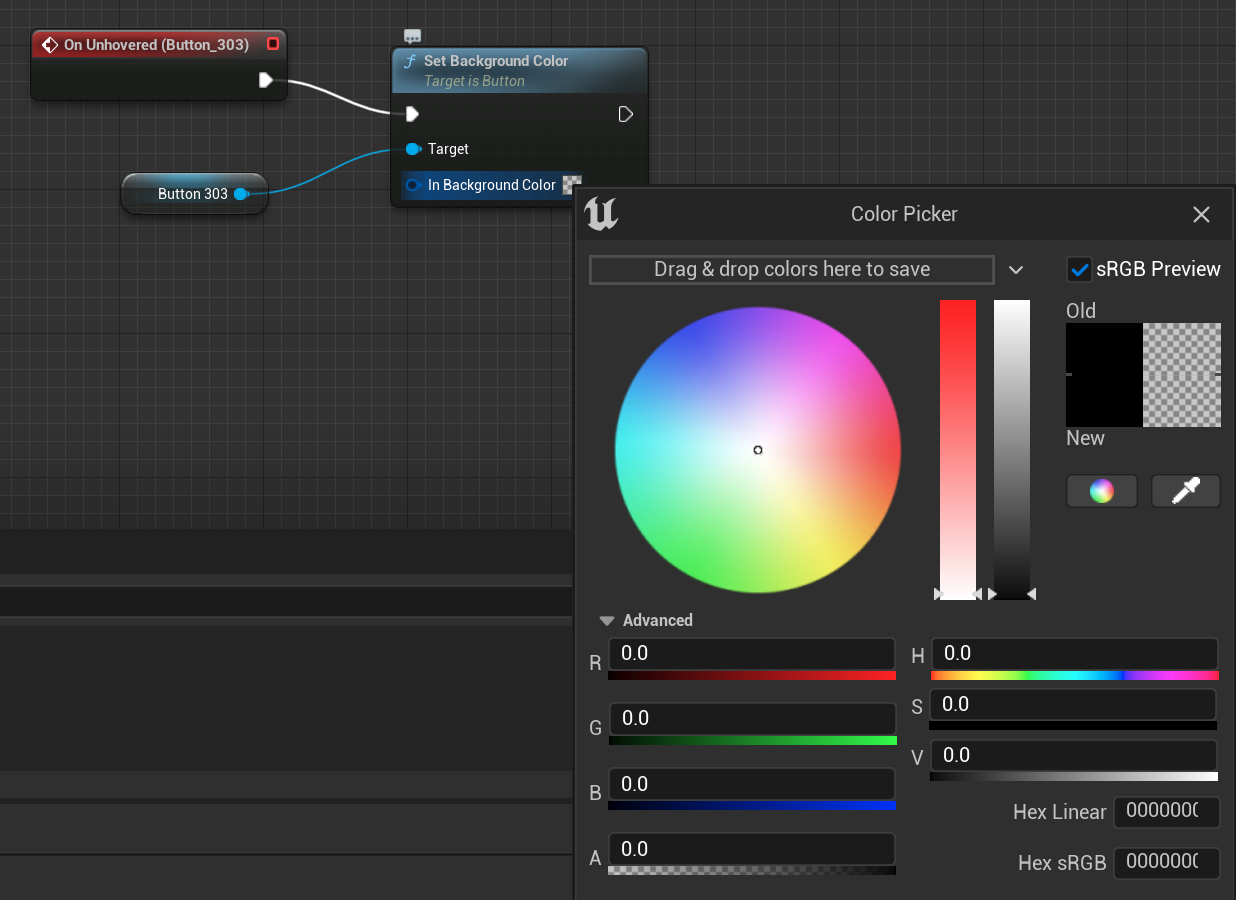Click the eyedropper color sampler button
Screen dimensions: 1236x900
(x=1185, y=491)
